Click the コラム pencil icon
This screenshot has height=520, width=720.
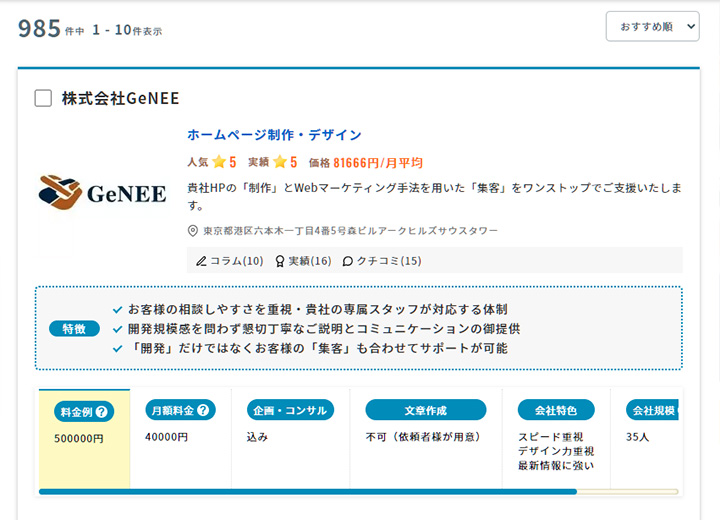pos(201,261)
